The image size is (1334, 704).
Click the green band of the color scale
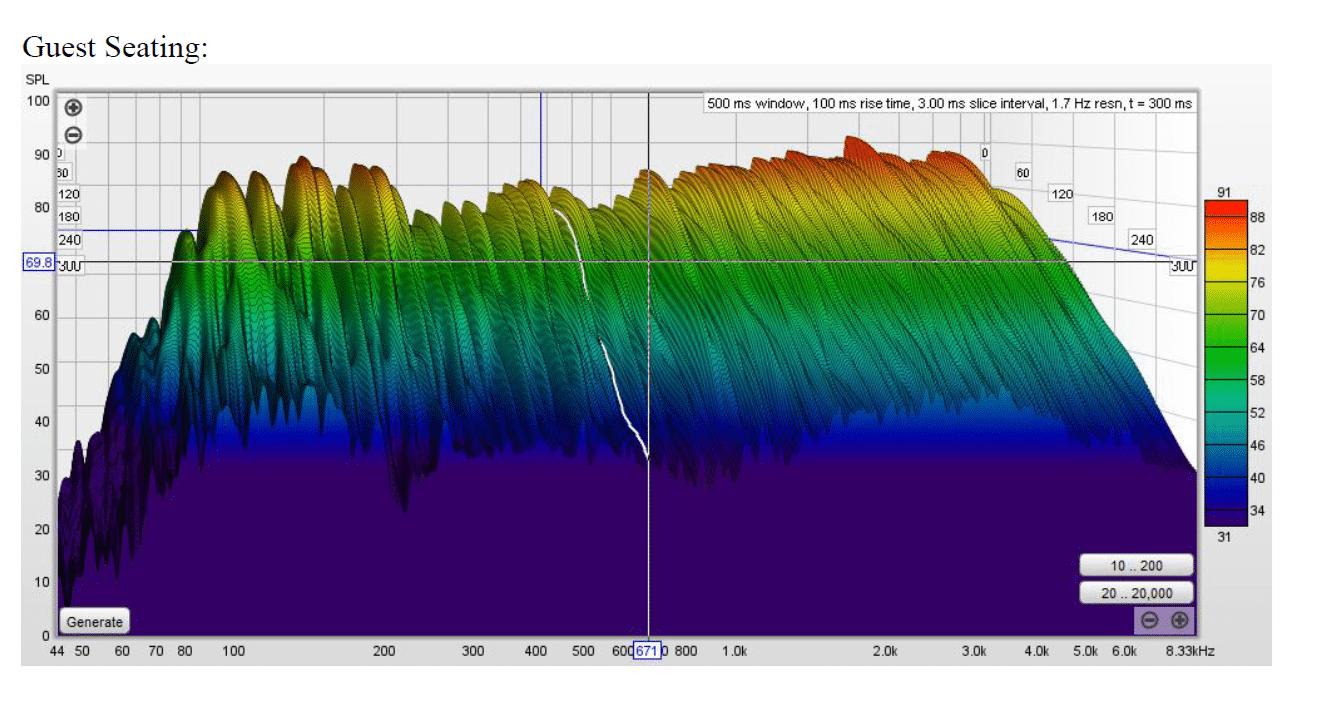1226,330
